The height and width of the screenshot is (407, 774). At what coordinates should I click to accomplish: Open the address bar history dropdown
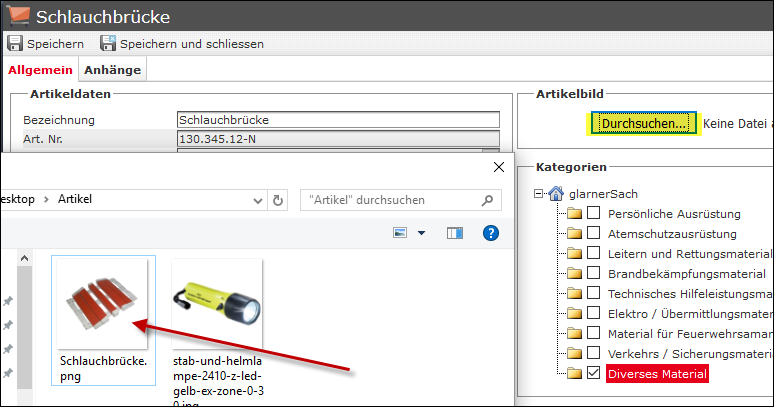point(258,200)
